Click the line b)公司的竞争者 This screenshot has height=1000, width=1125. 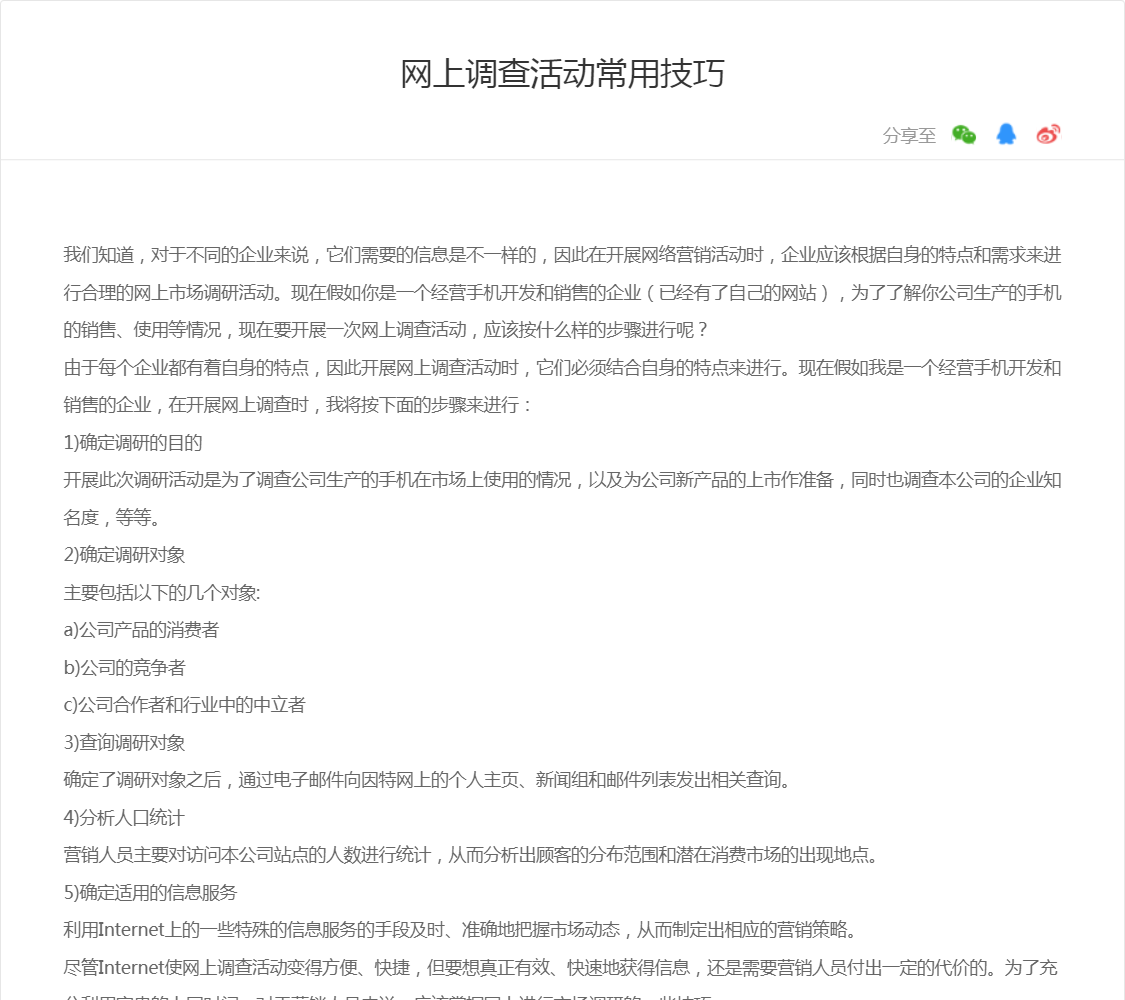[x=124, y=668]
